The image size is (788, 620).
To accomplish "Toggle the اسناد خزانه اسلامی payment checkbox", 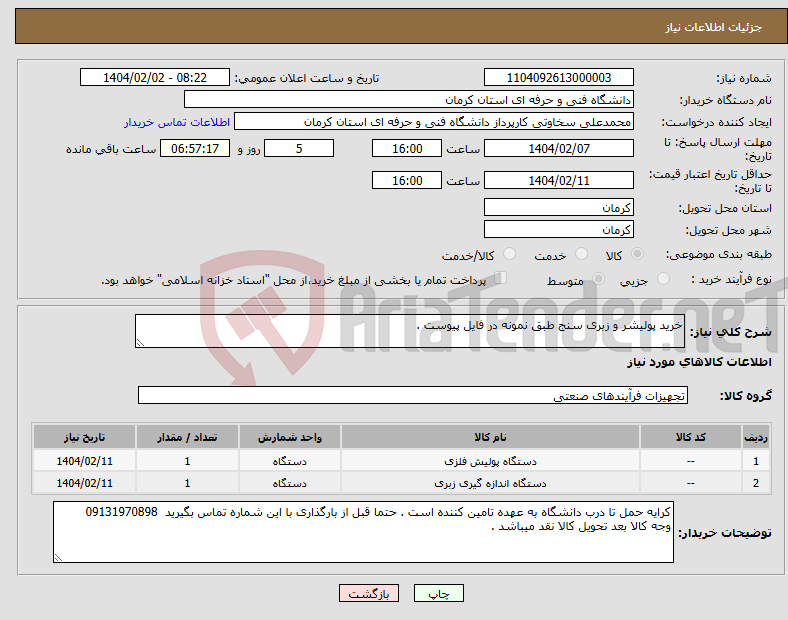I will tap(500, 278).
